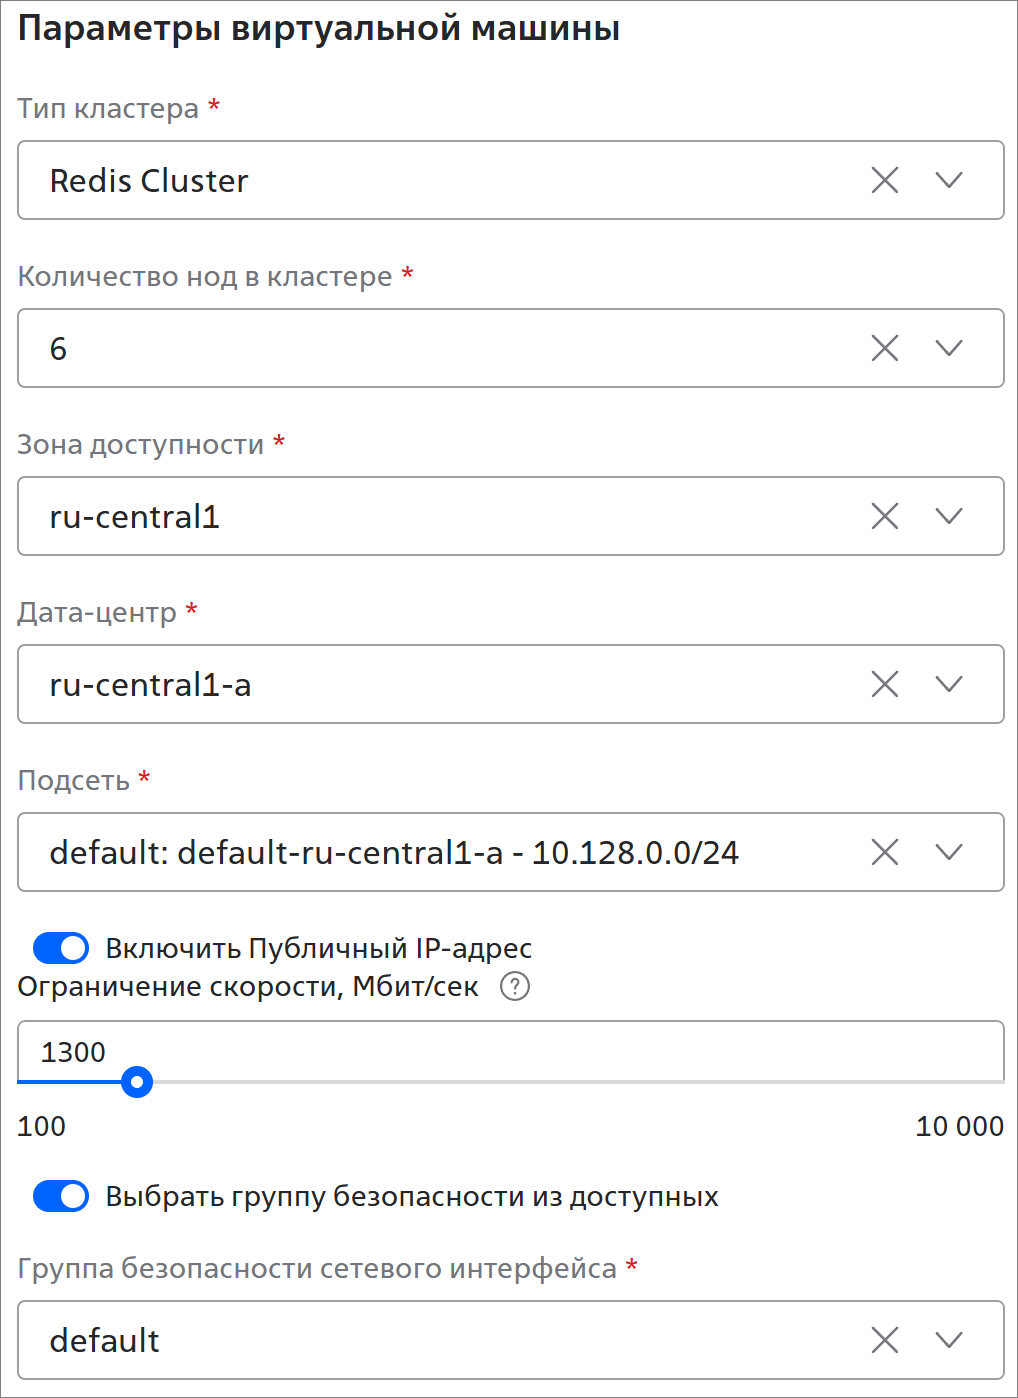This screenshot has height=1398, width=1018.
Task: Open the data center dropdown arrow
Action: (x=949, y=685)
